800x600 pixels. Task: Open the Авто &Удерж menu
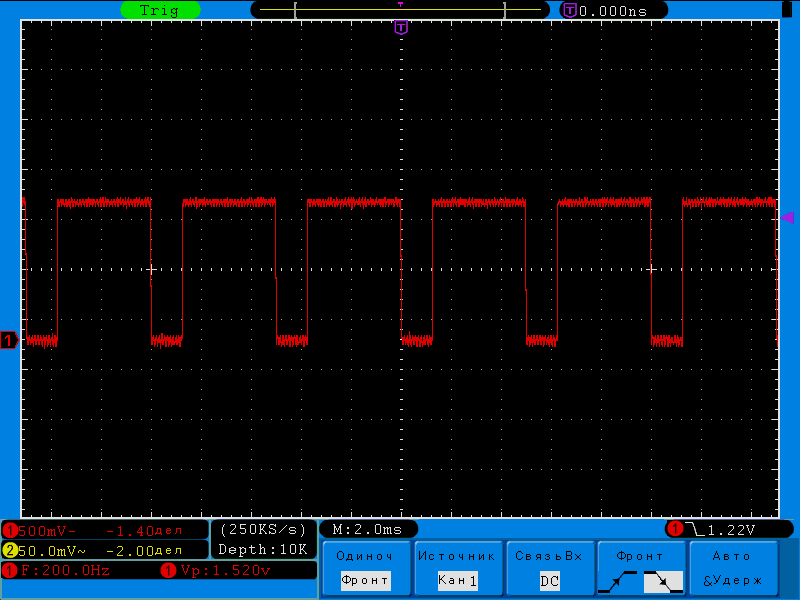pos(732,568)
